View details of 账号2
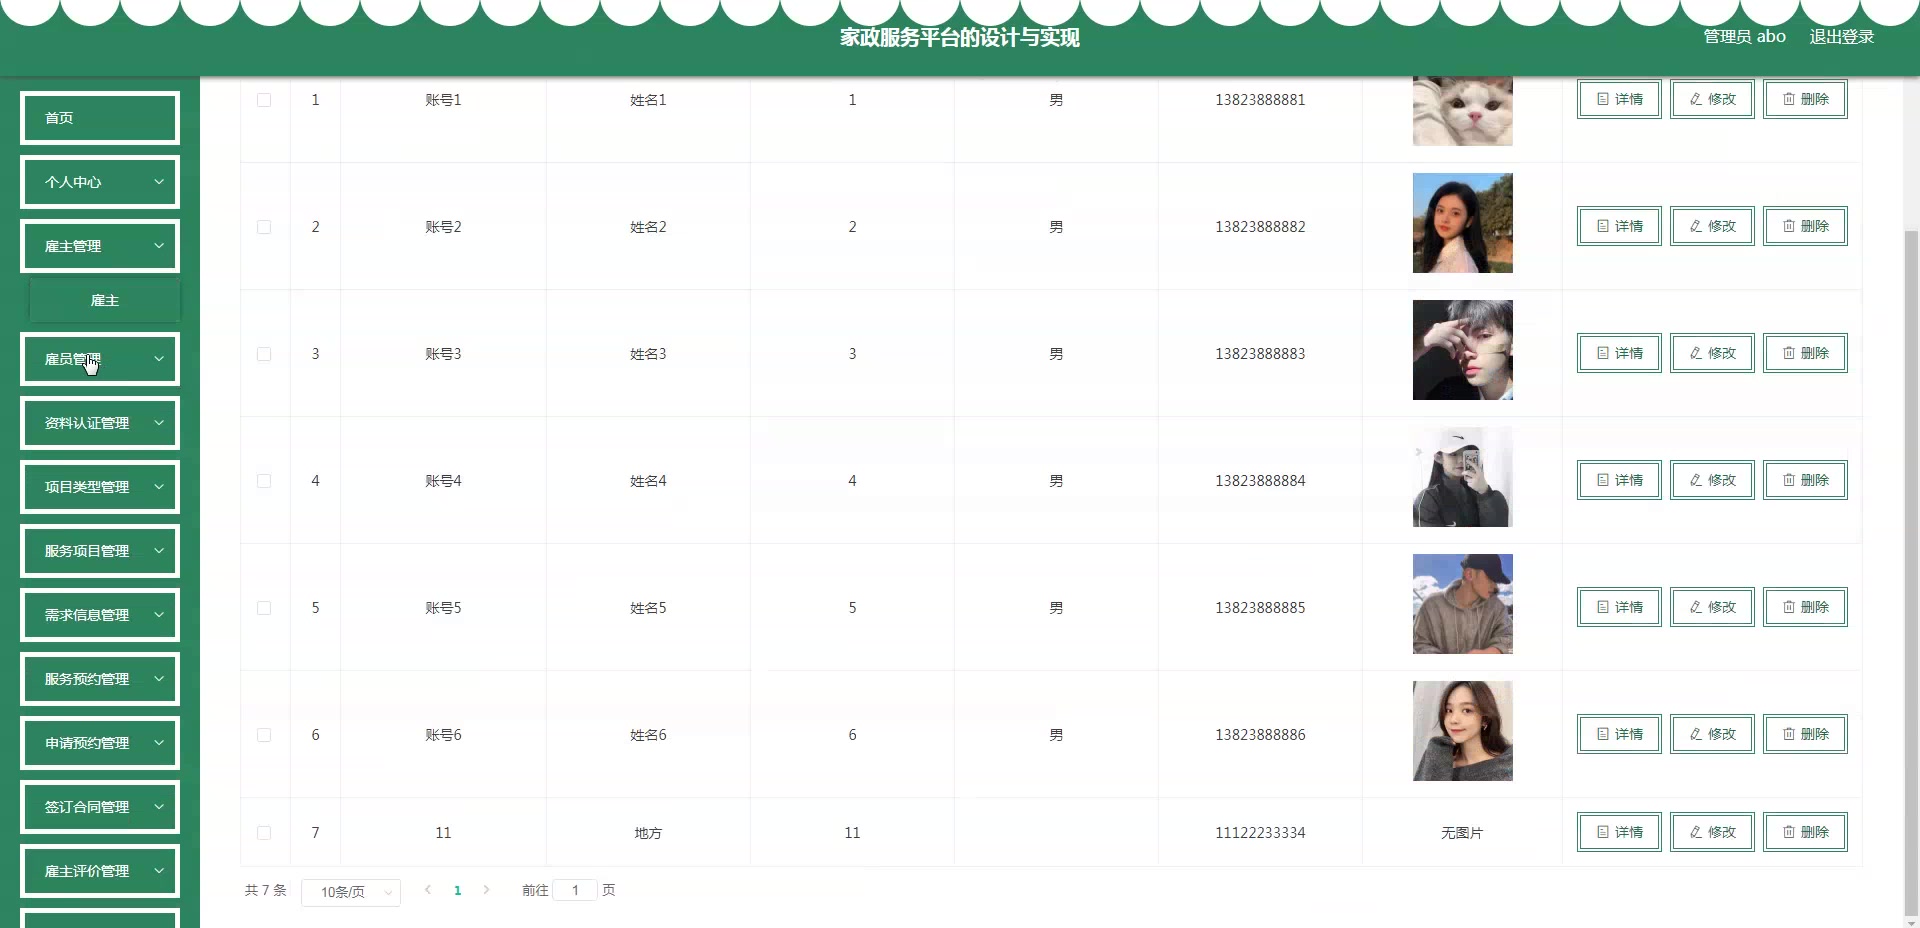The width and height of the screenshot is (1920, 928). (1619, 226)
